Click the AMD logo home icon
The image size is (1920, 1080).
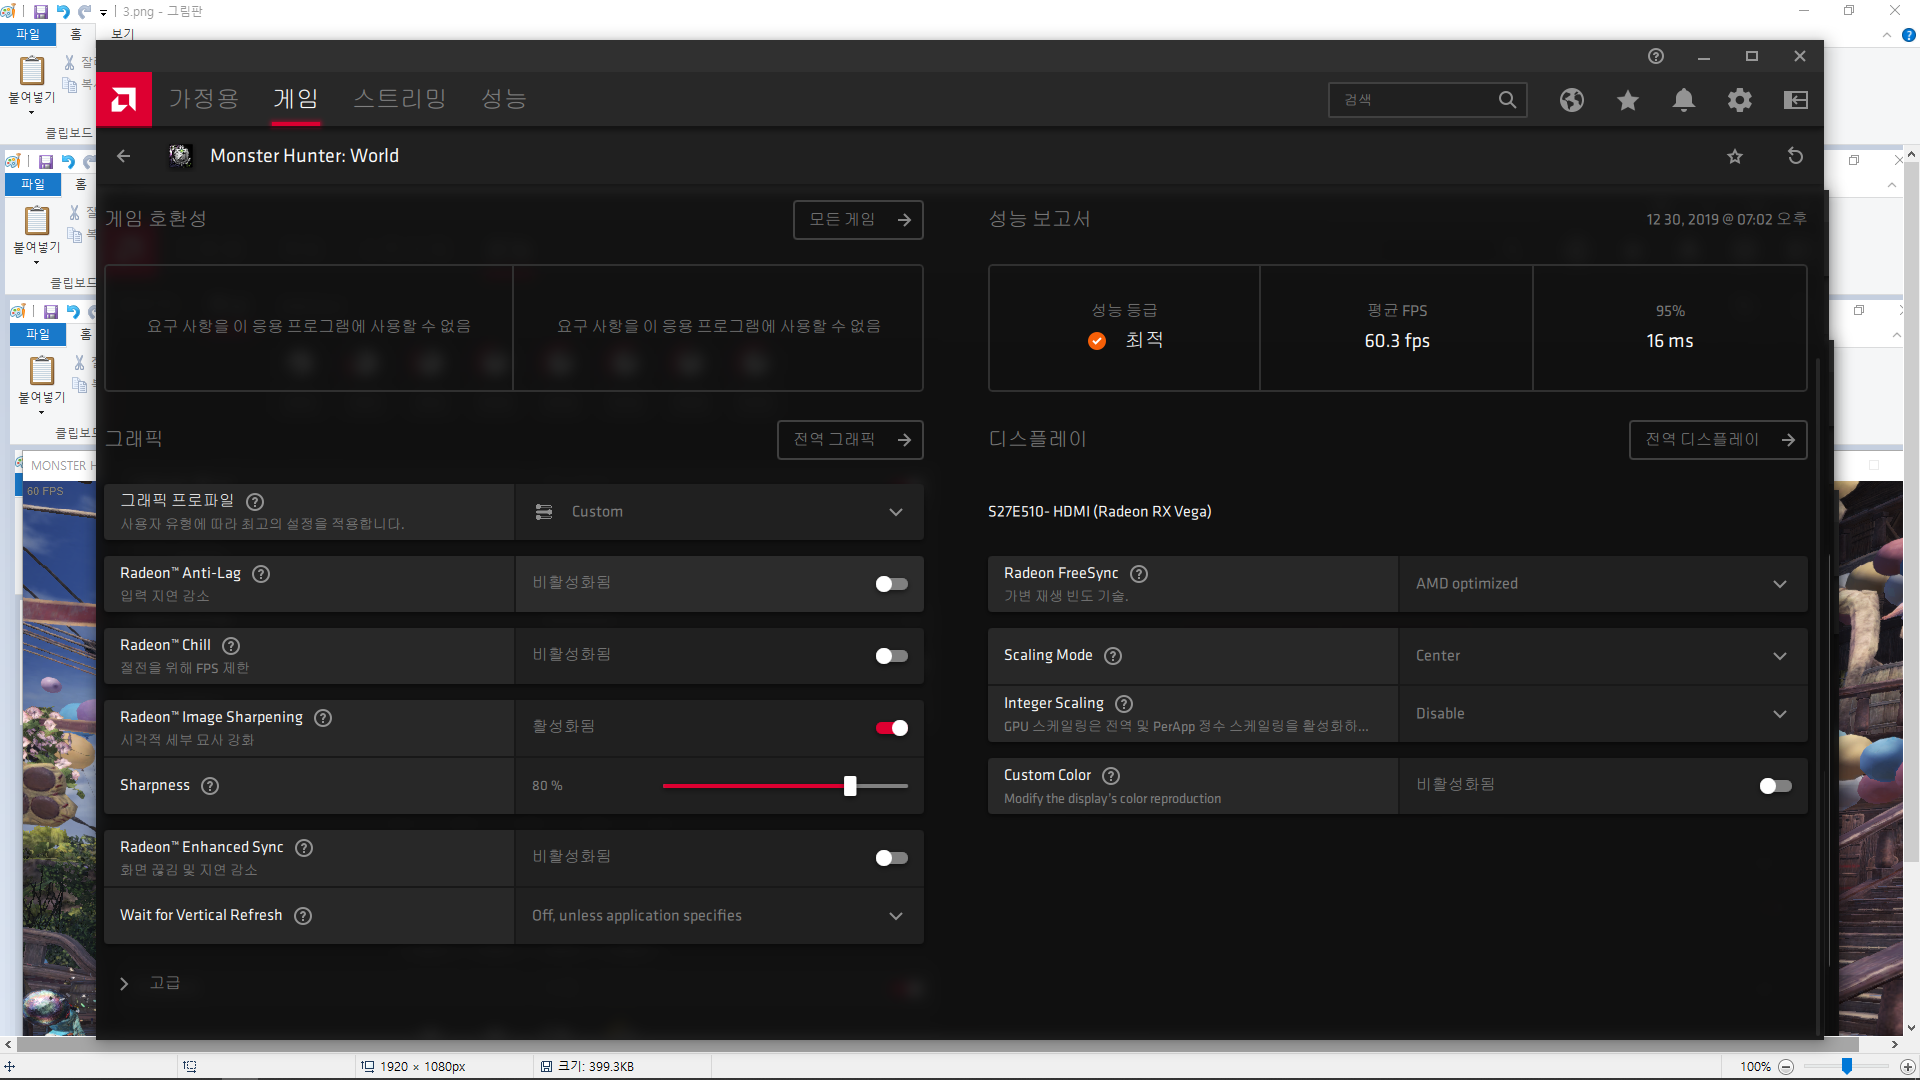pyautogui.click(x=124, y=99)
